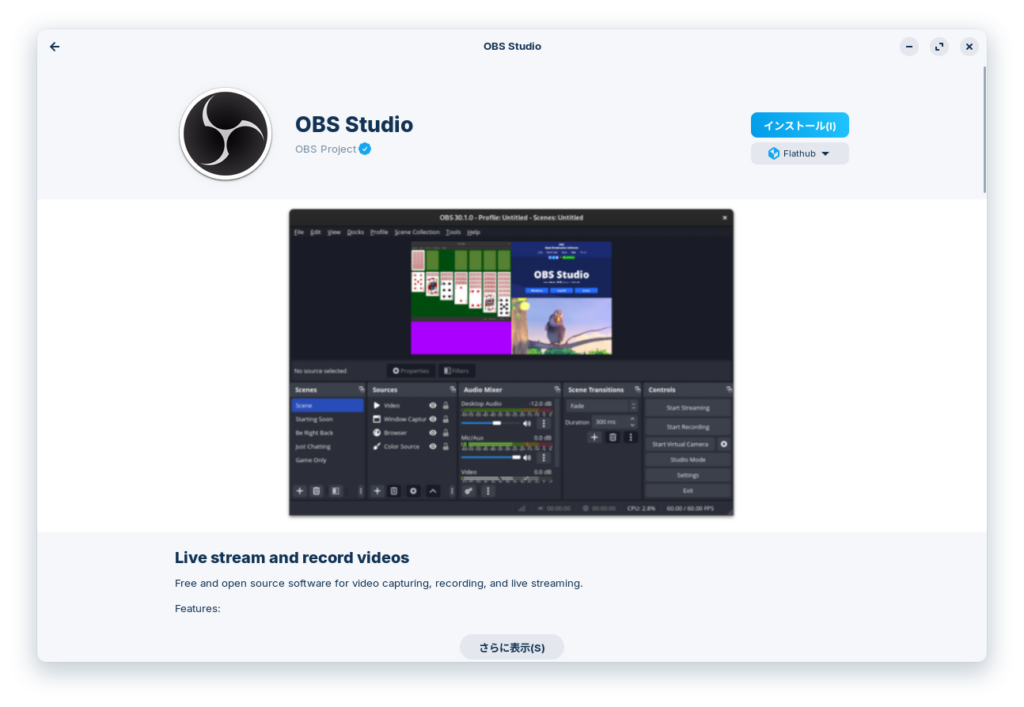Screen dimensions: 1024x707
Task: Open the Docks menu
Action: (355, 232)
